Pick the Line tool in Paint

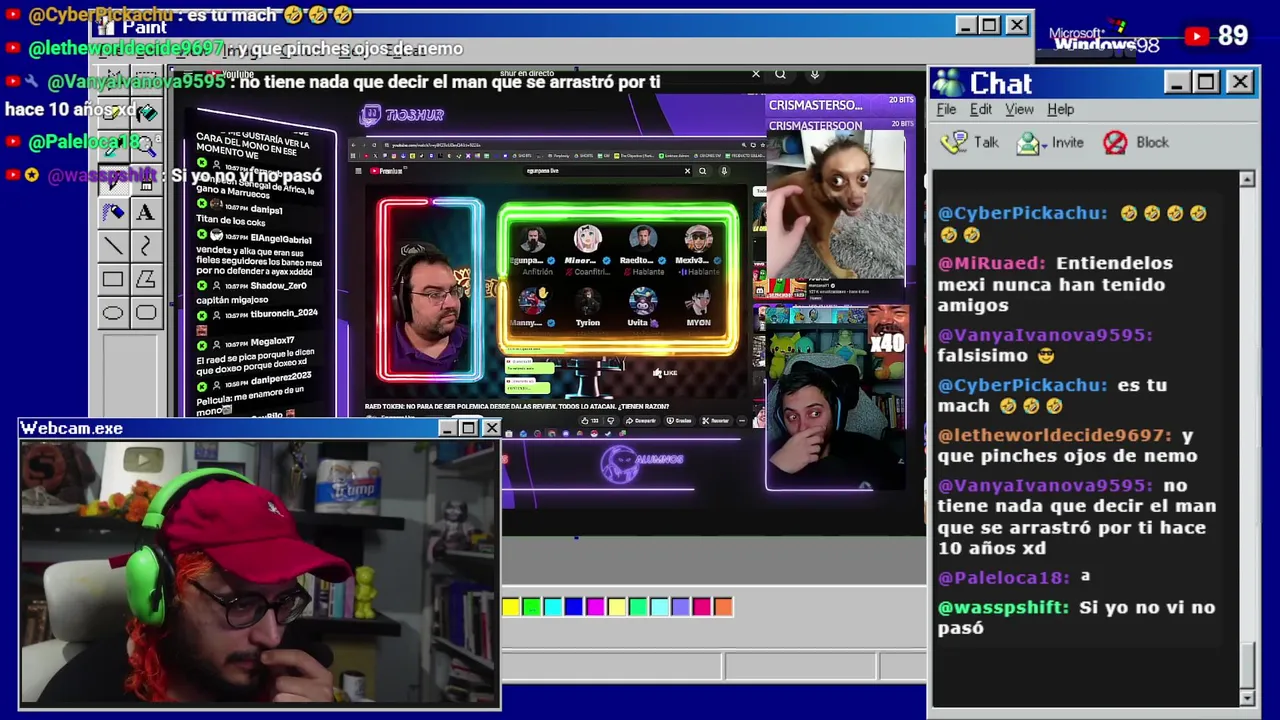point(113,246)
